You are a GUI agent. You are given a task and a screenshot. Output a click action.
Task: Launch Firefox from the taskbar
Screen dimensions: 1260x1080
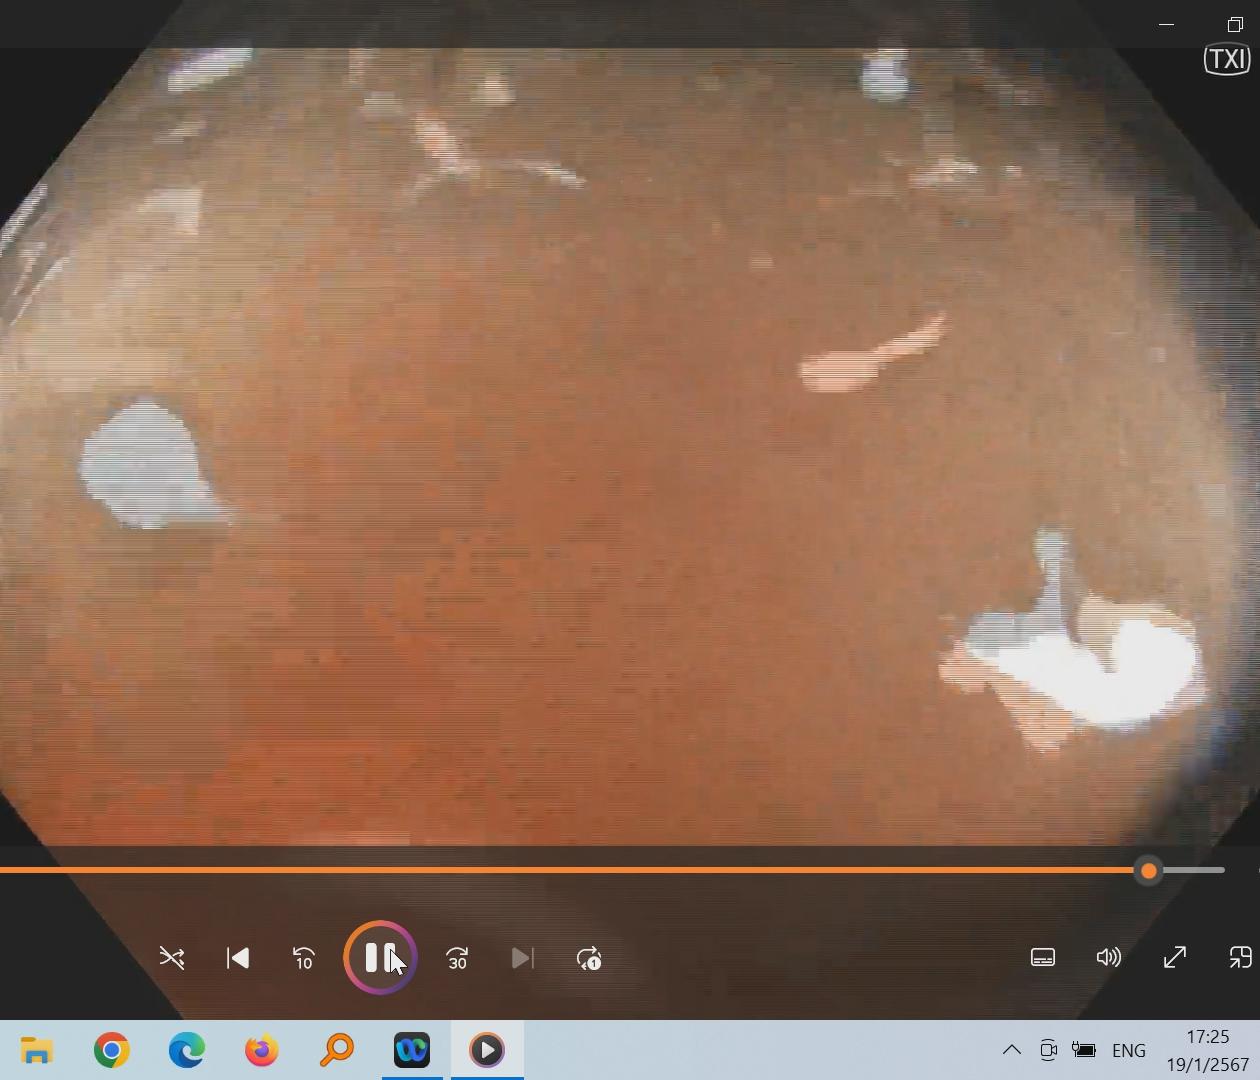262,1050
